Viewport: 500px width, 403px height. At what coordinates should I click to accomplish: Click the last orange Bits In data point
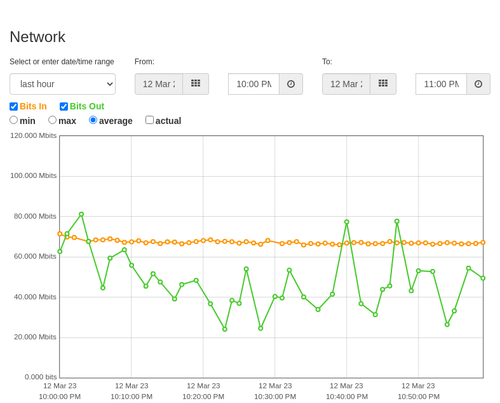(x=483, y=243)
